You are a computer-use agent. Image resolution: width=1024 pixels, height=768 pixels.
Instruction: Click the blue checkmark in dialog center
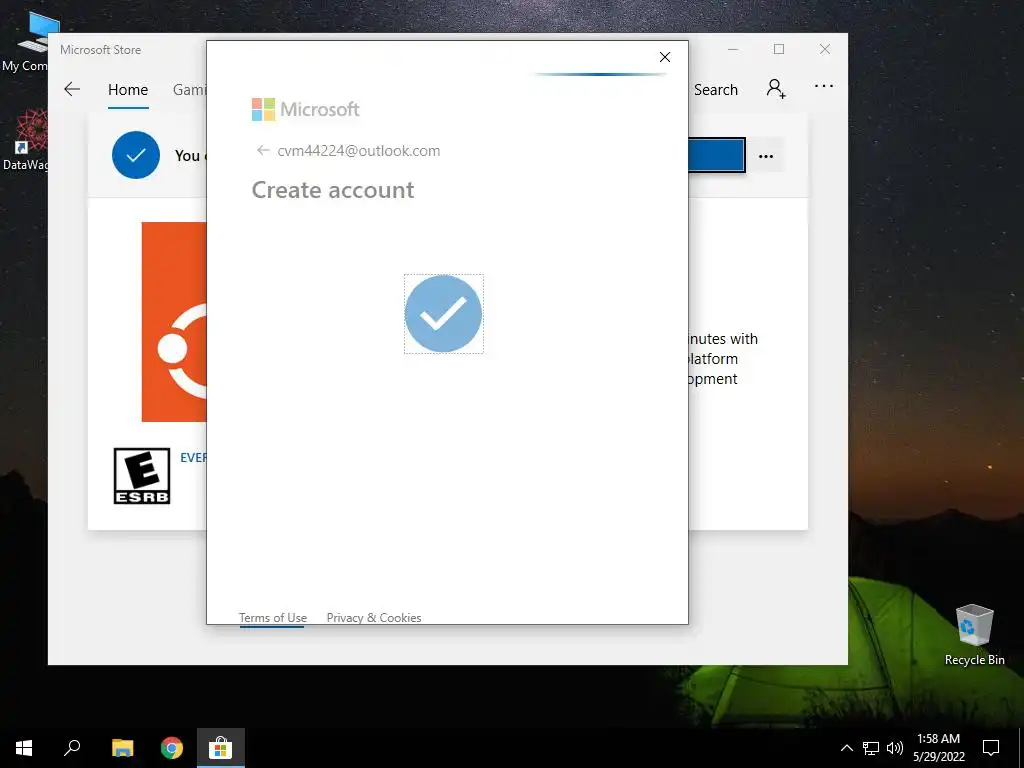click(443, 314)
